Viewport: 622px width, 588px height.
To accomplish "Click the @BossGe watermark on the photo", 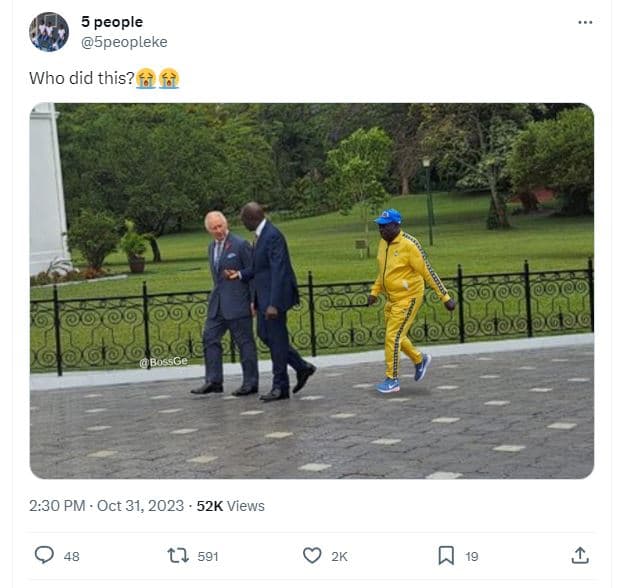I will coord(163,361).
